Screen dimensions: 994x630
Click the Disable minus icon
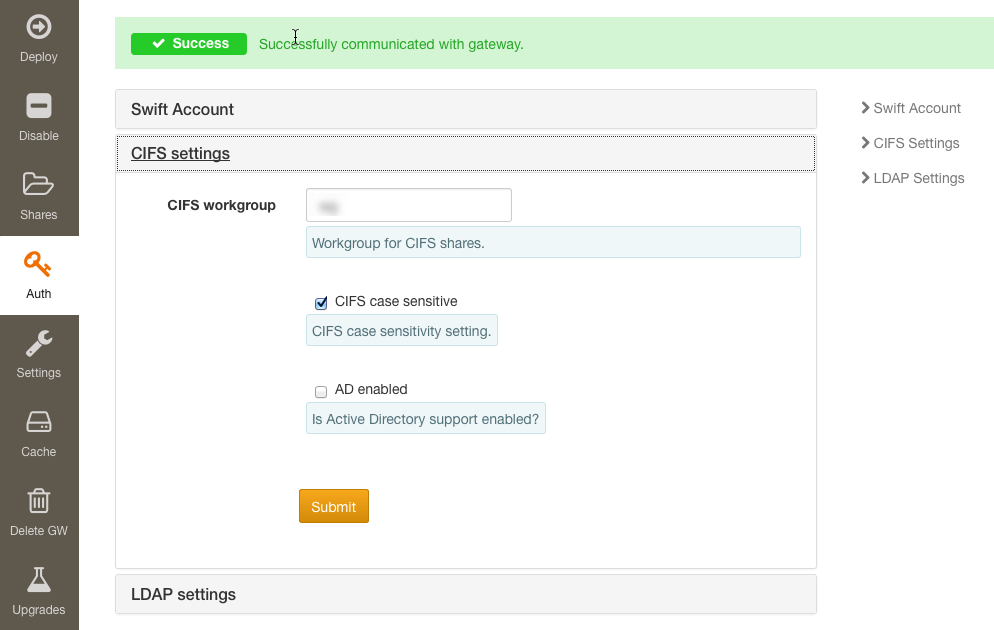tap(39, 106)
